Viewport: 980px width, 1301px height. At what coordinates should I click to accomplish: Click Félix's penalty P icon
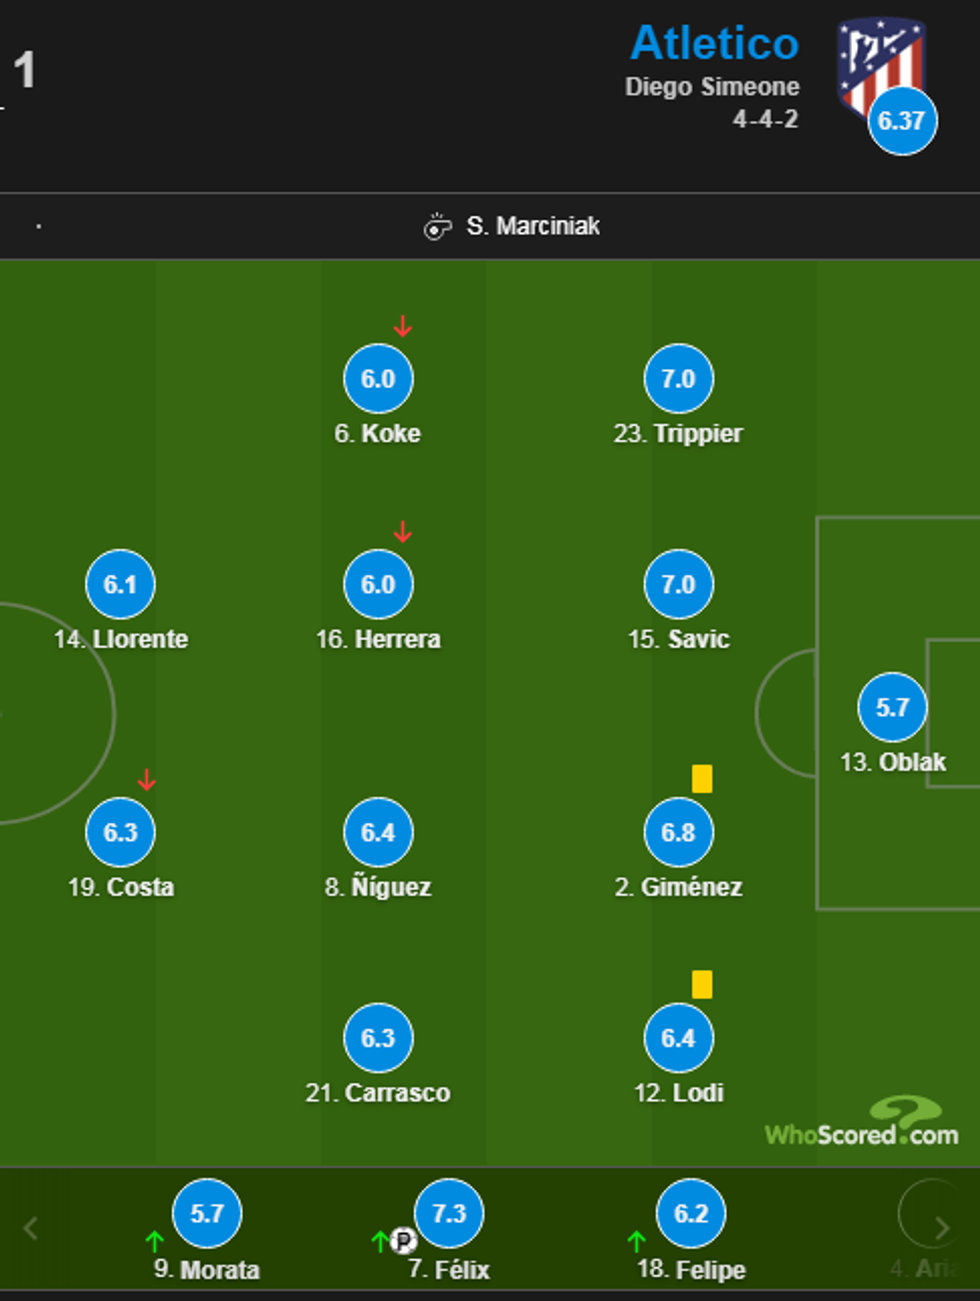point(403,1242)
